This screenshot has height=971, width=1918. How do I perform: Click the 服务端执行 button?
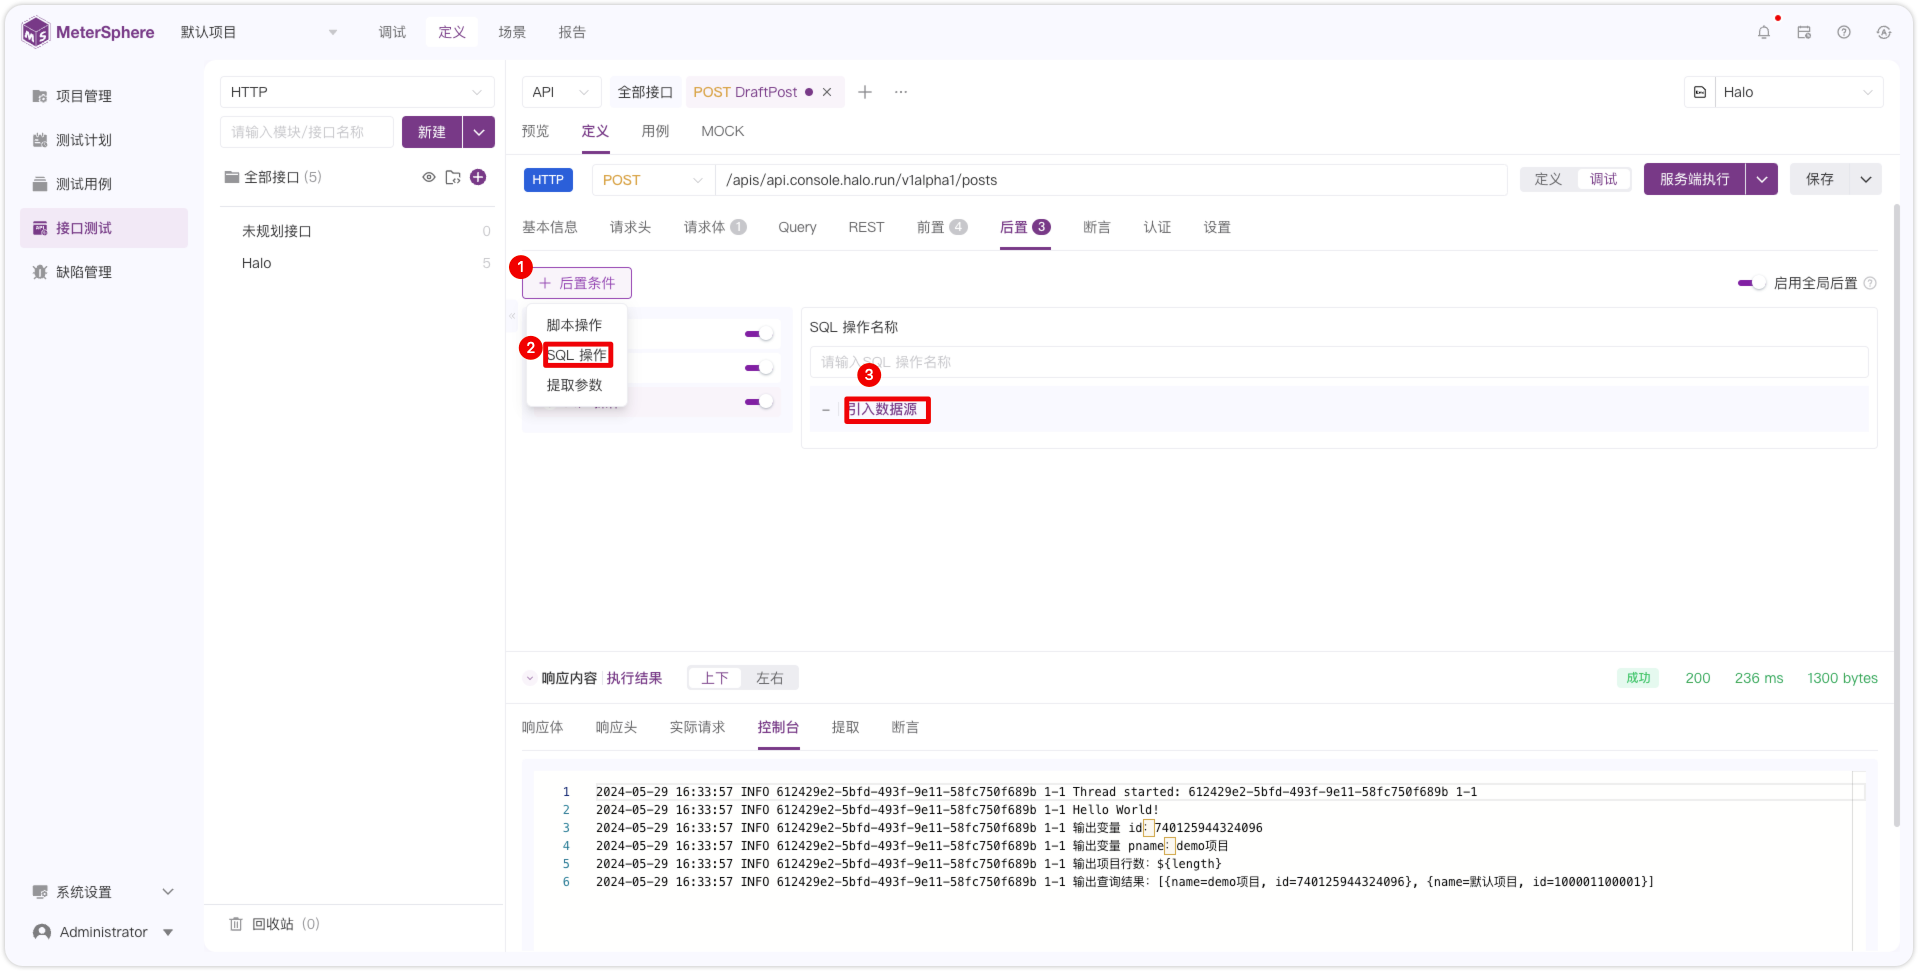click(x=1694, y=179)
